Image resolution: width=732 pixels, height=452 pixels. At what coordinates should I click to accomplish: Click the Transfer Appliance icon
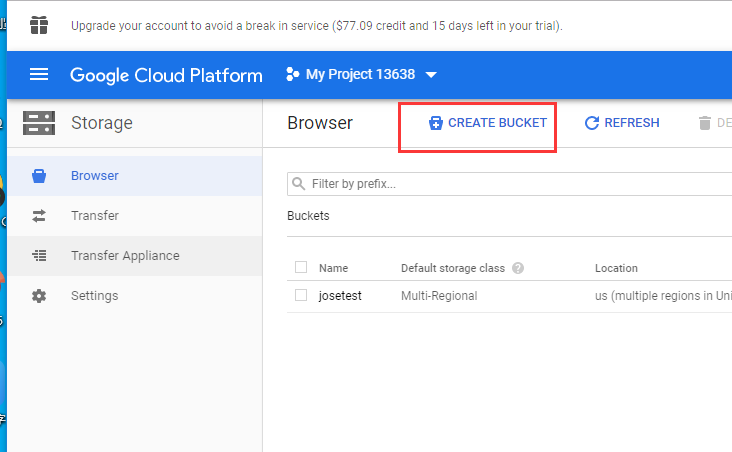tap(39, 255)
